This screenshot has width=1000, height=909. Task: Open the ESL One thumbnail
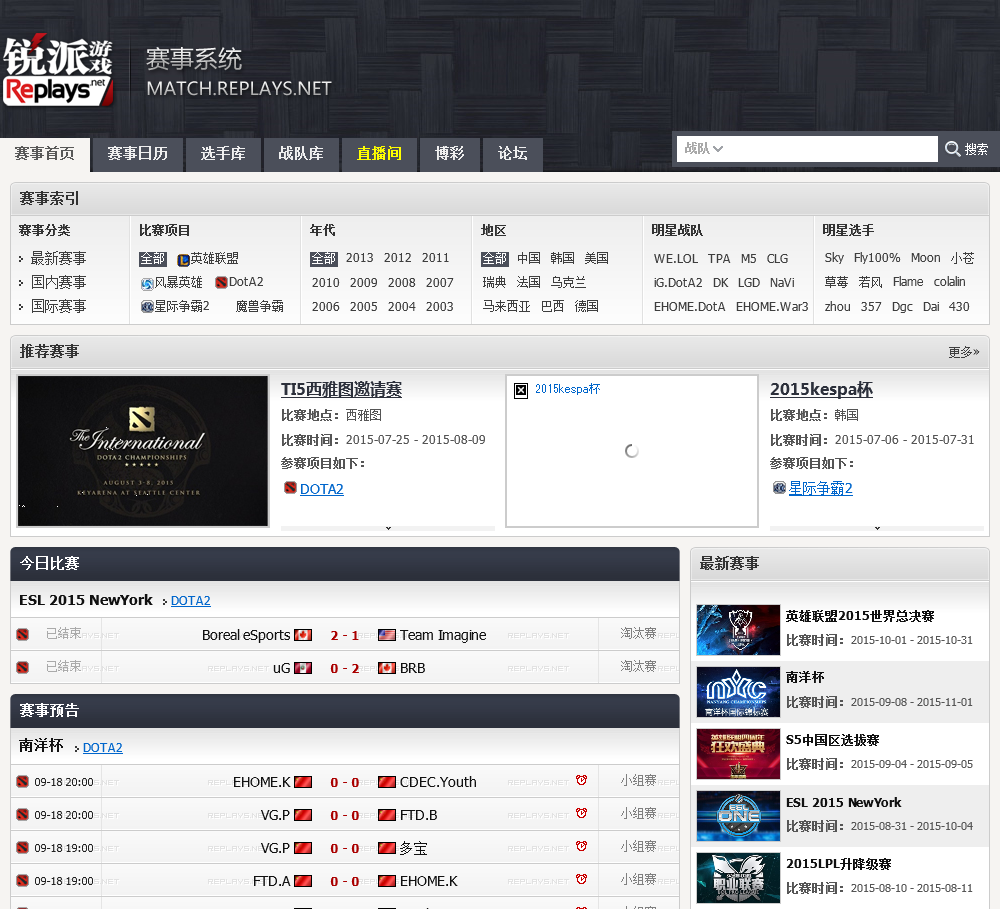click(x=738, y=816)
